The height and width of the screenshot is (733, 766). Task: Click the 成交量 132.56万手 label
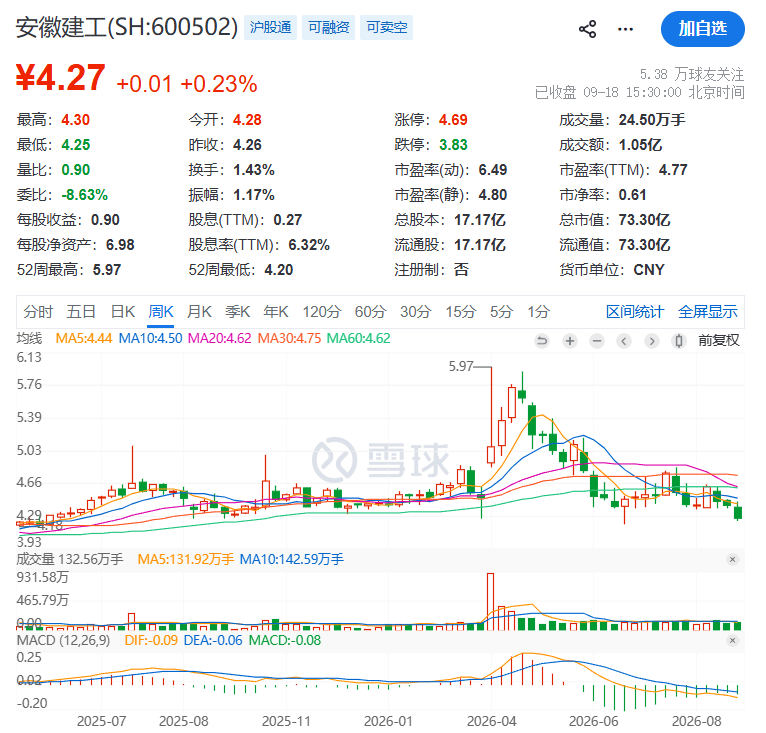click(70, 560)
